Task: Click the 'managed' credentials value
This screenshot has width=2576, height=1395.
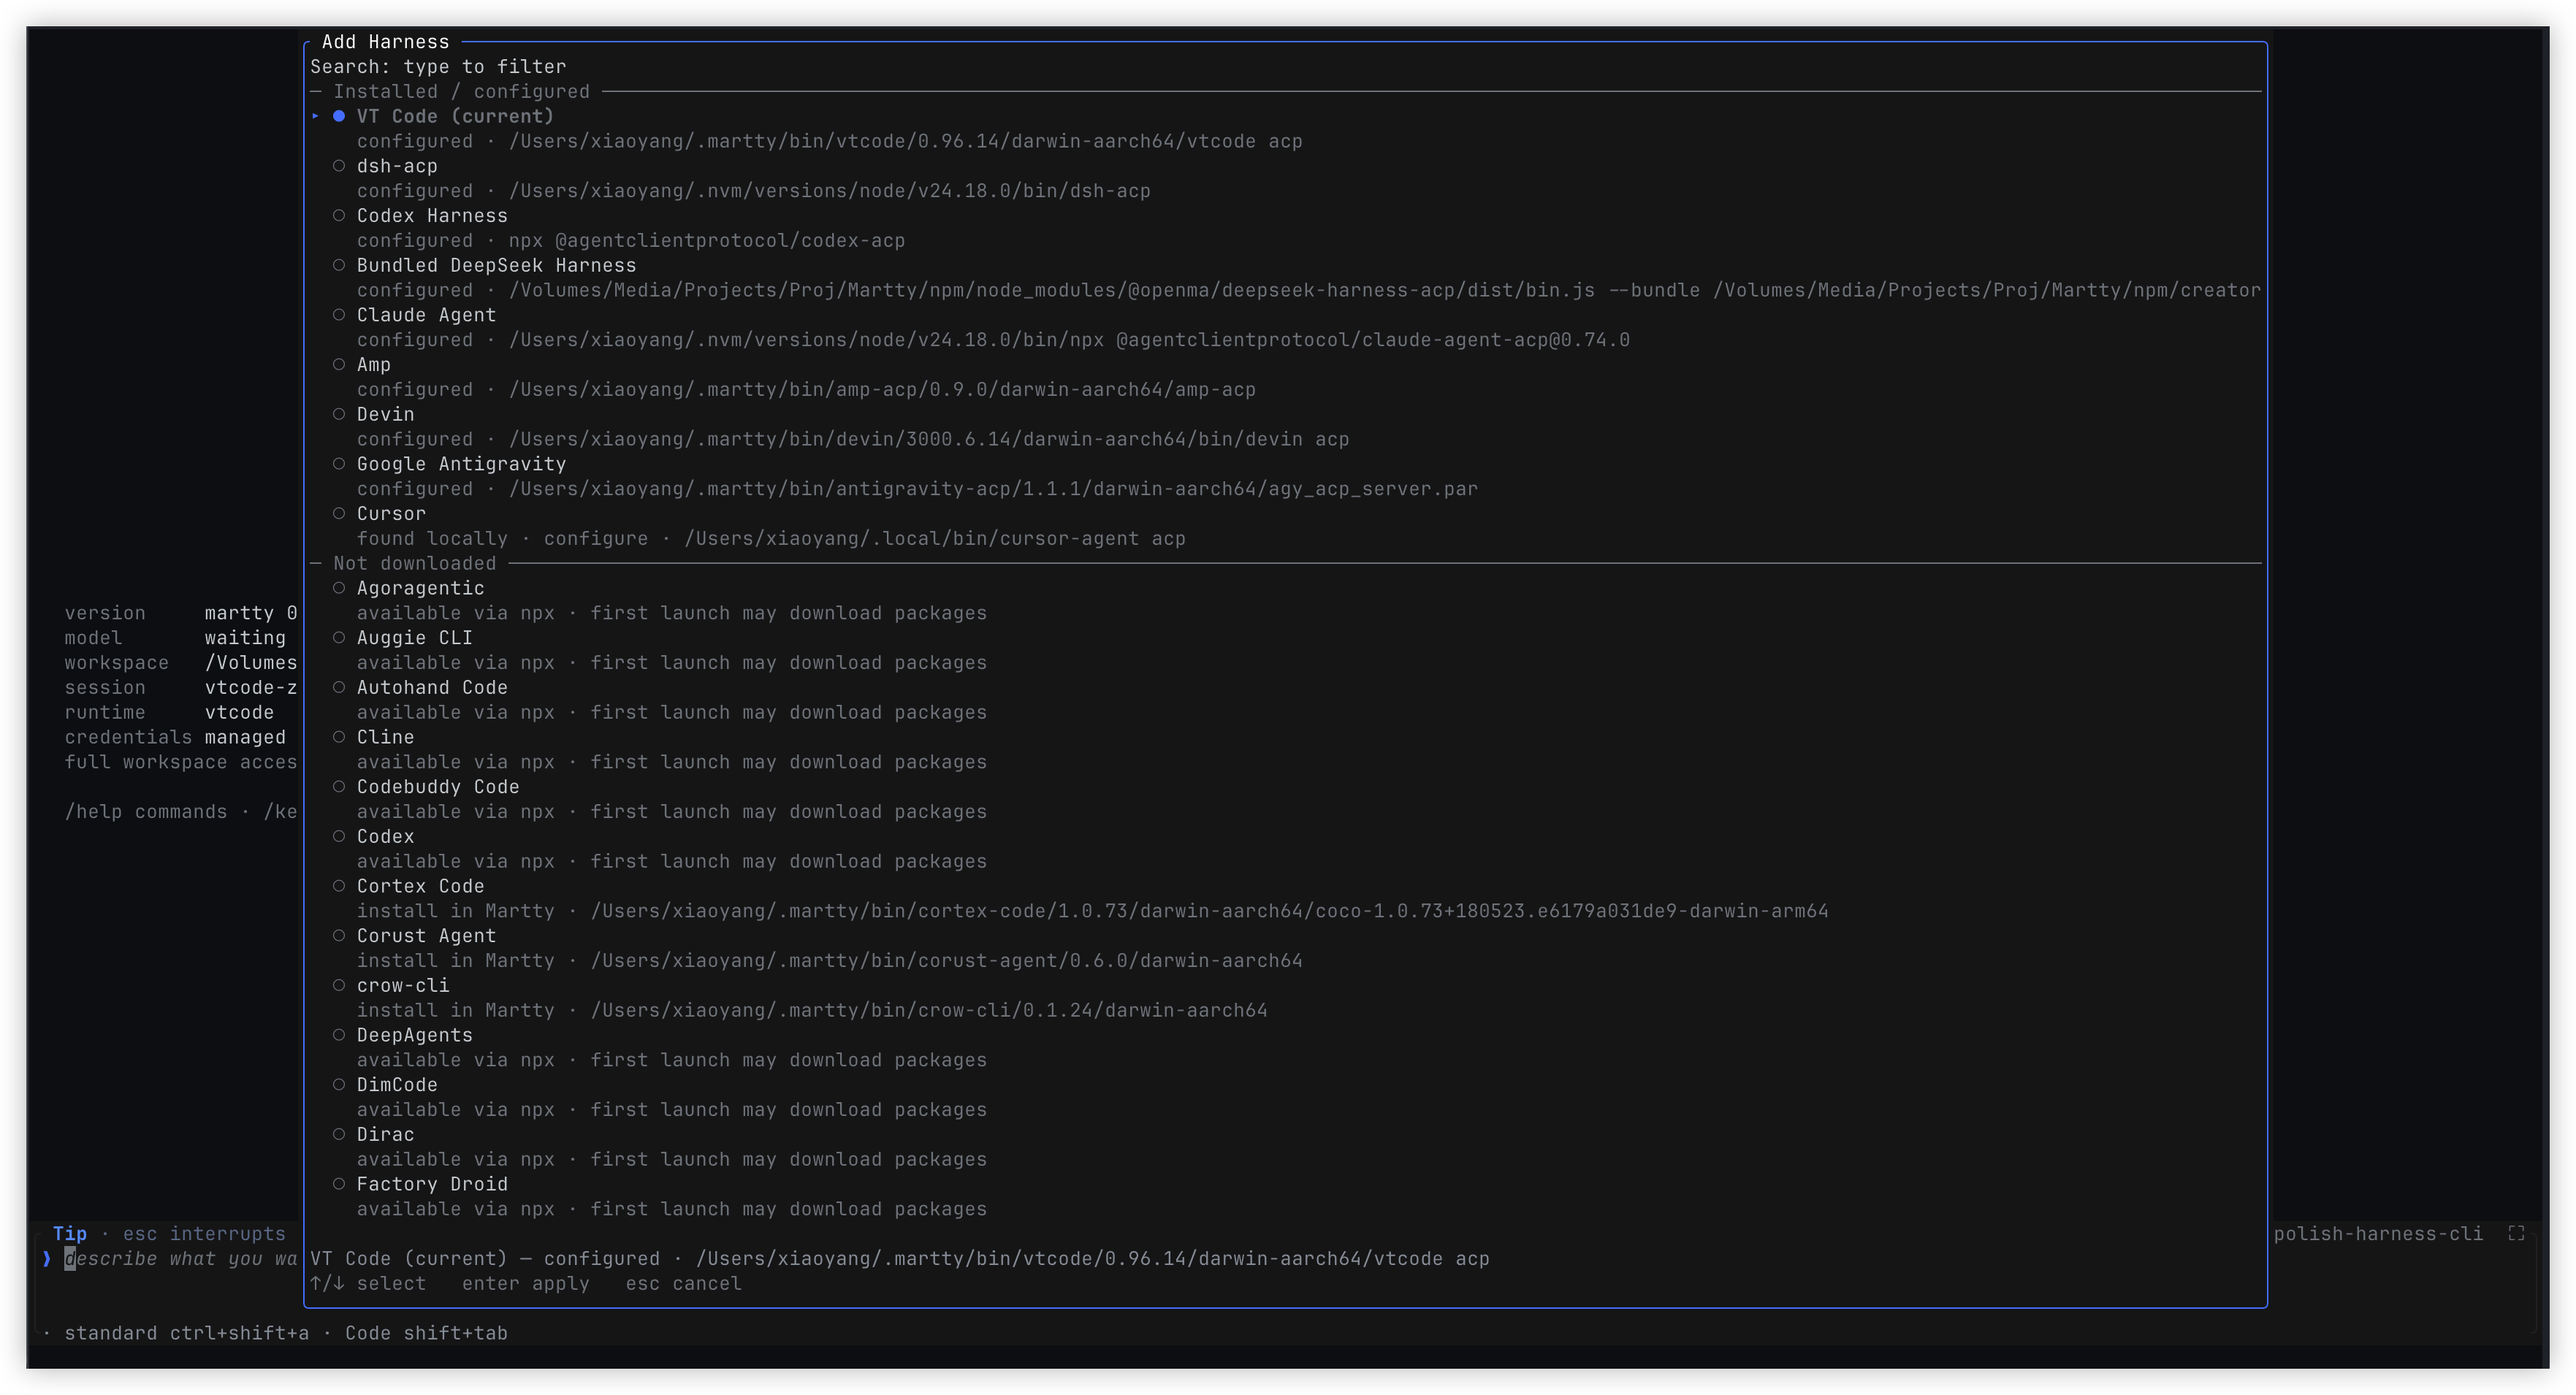Action: tap(245, 737)
